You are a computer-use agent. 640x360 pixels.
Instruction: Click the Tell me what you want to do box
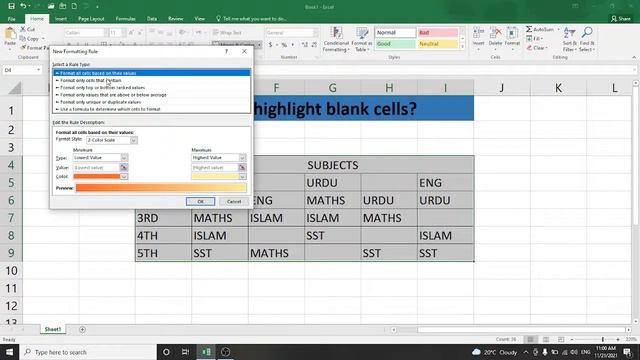pyautogui.click(x=251, y=19)
